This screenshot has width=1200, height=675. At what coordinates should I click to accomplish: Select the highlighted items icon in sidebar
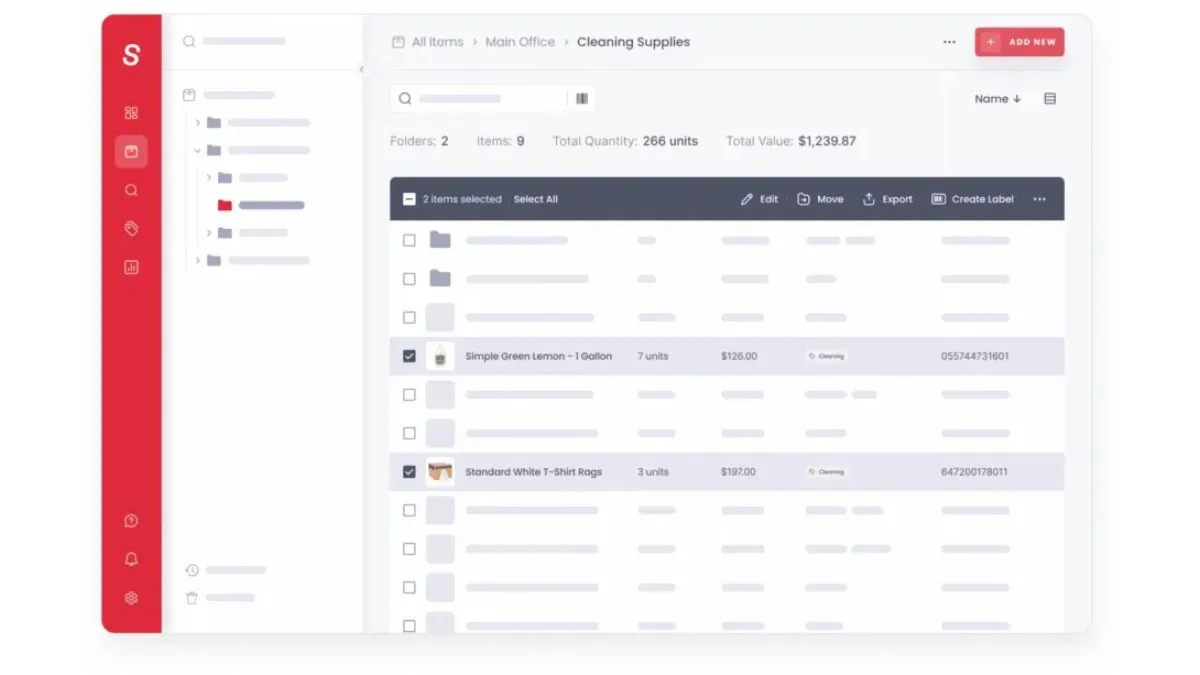131,152
